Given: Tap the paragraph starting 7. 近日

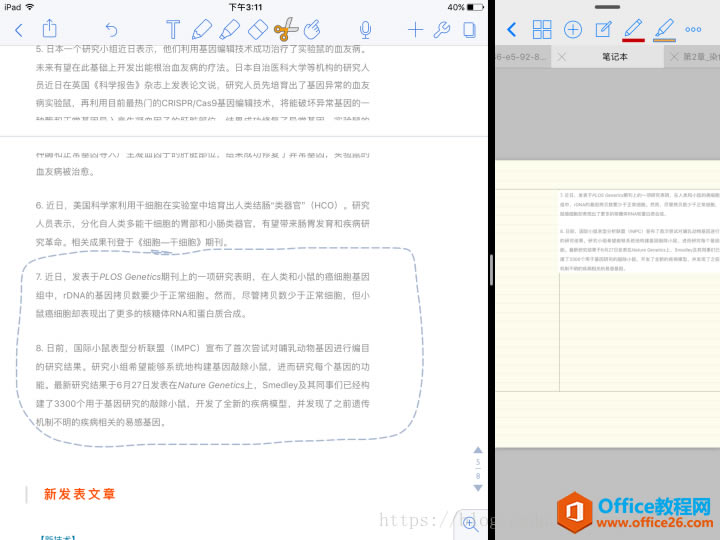Looking at the screenshot, I should click(202, 295).
